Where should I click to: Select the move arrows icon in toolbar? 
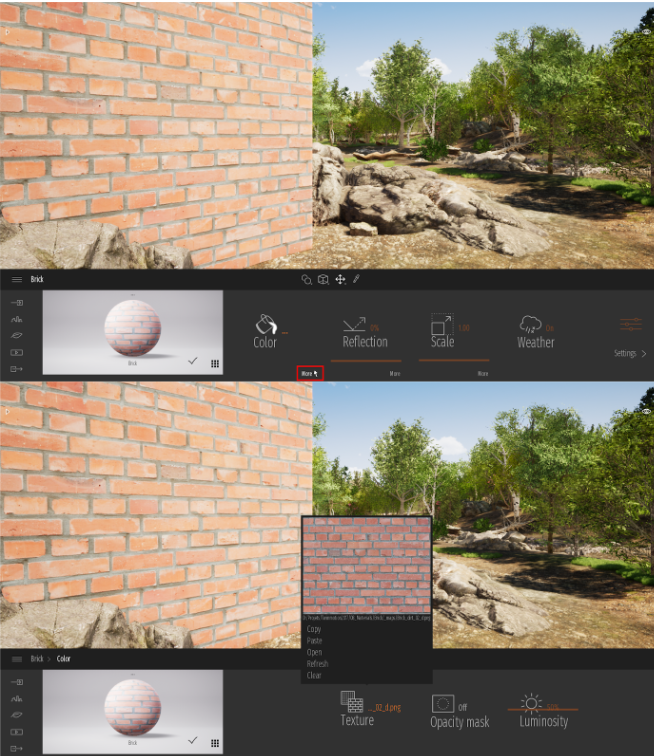(340, 280)
